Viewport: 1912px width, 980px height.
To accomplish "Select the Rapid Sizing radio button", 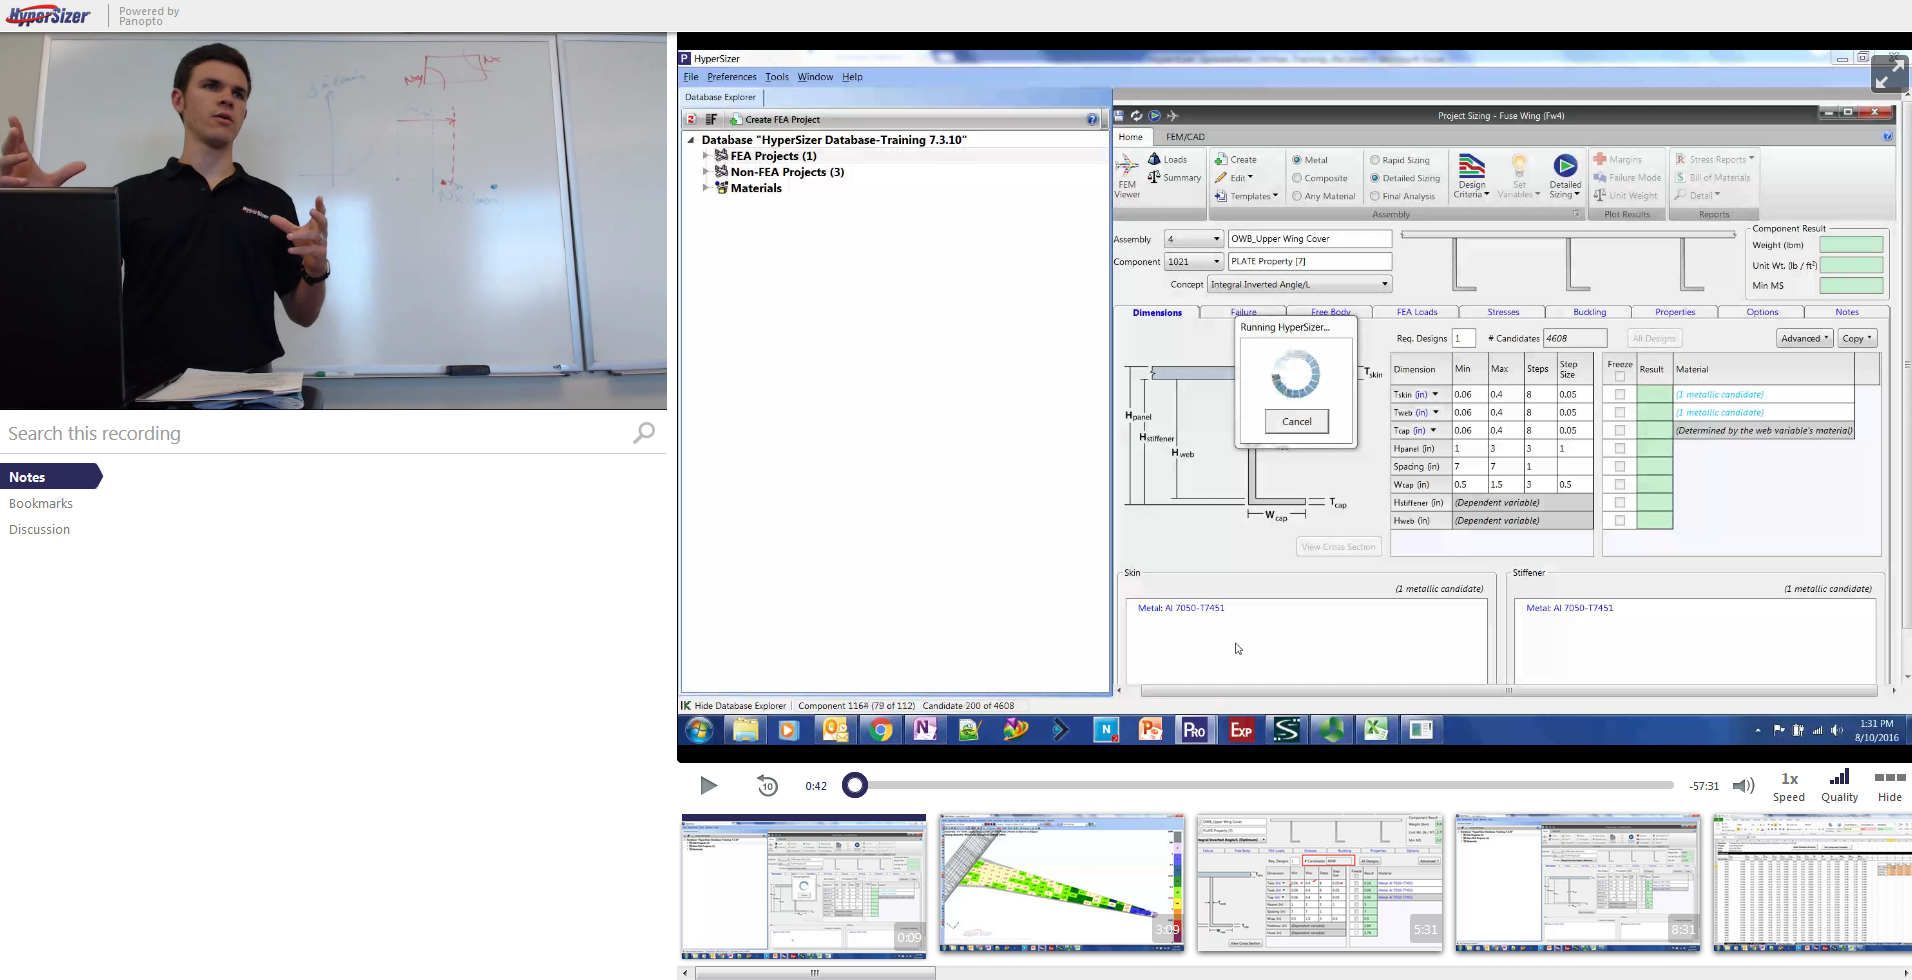I will click(1375, 160).
